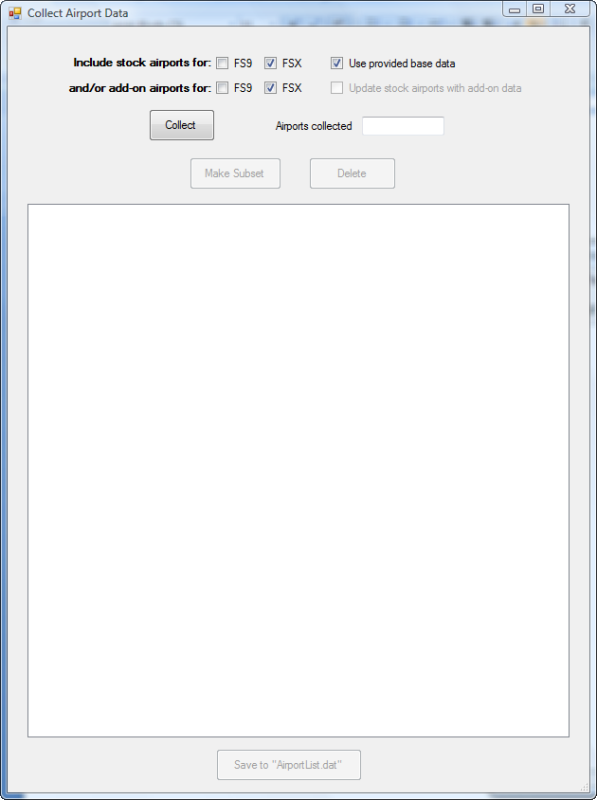Click the Include stock airports for label
Image resolution: width=597 pixels, height=800 pixels.
click(142, 63)
